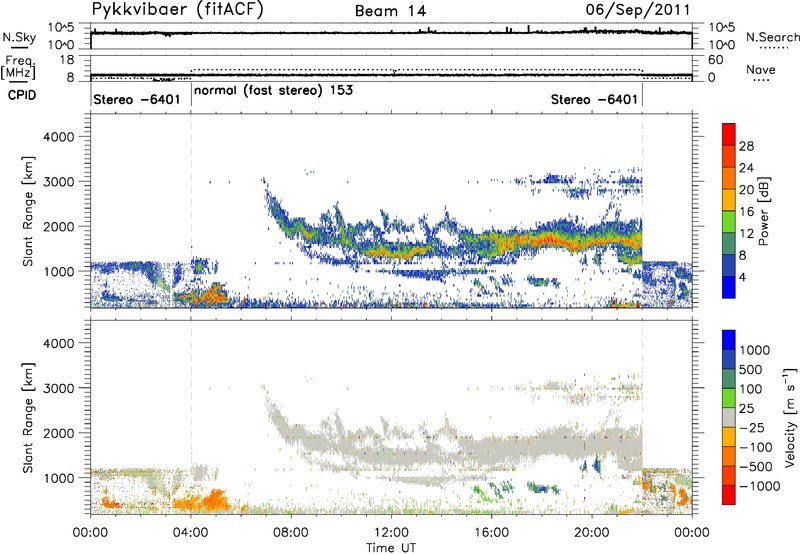Viewport: 800px width, 554px height.
Task: Click the '12:00' time axis label
Action: 391,533
